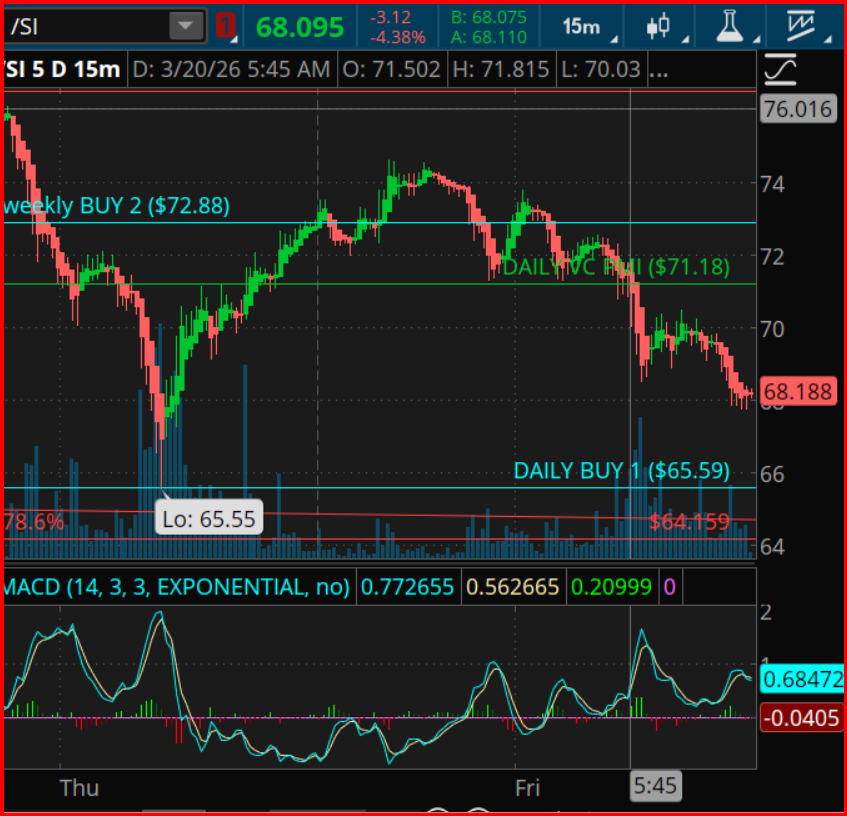Click the 78.6% Fibonacci level label
The width and height of the screenshot is (847, 816).
click(34, 522)
